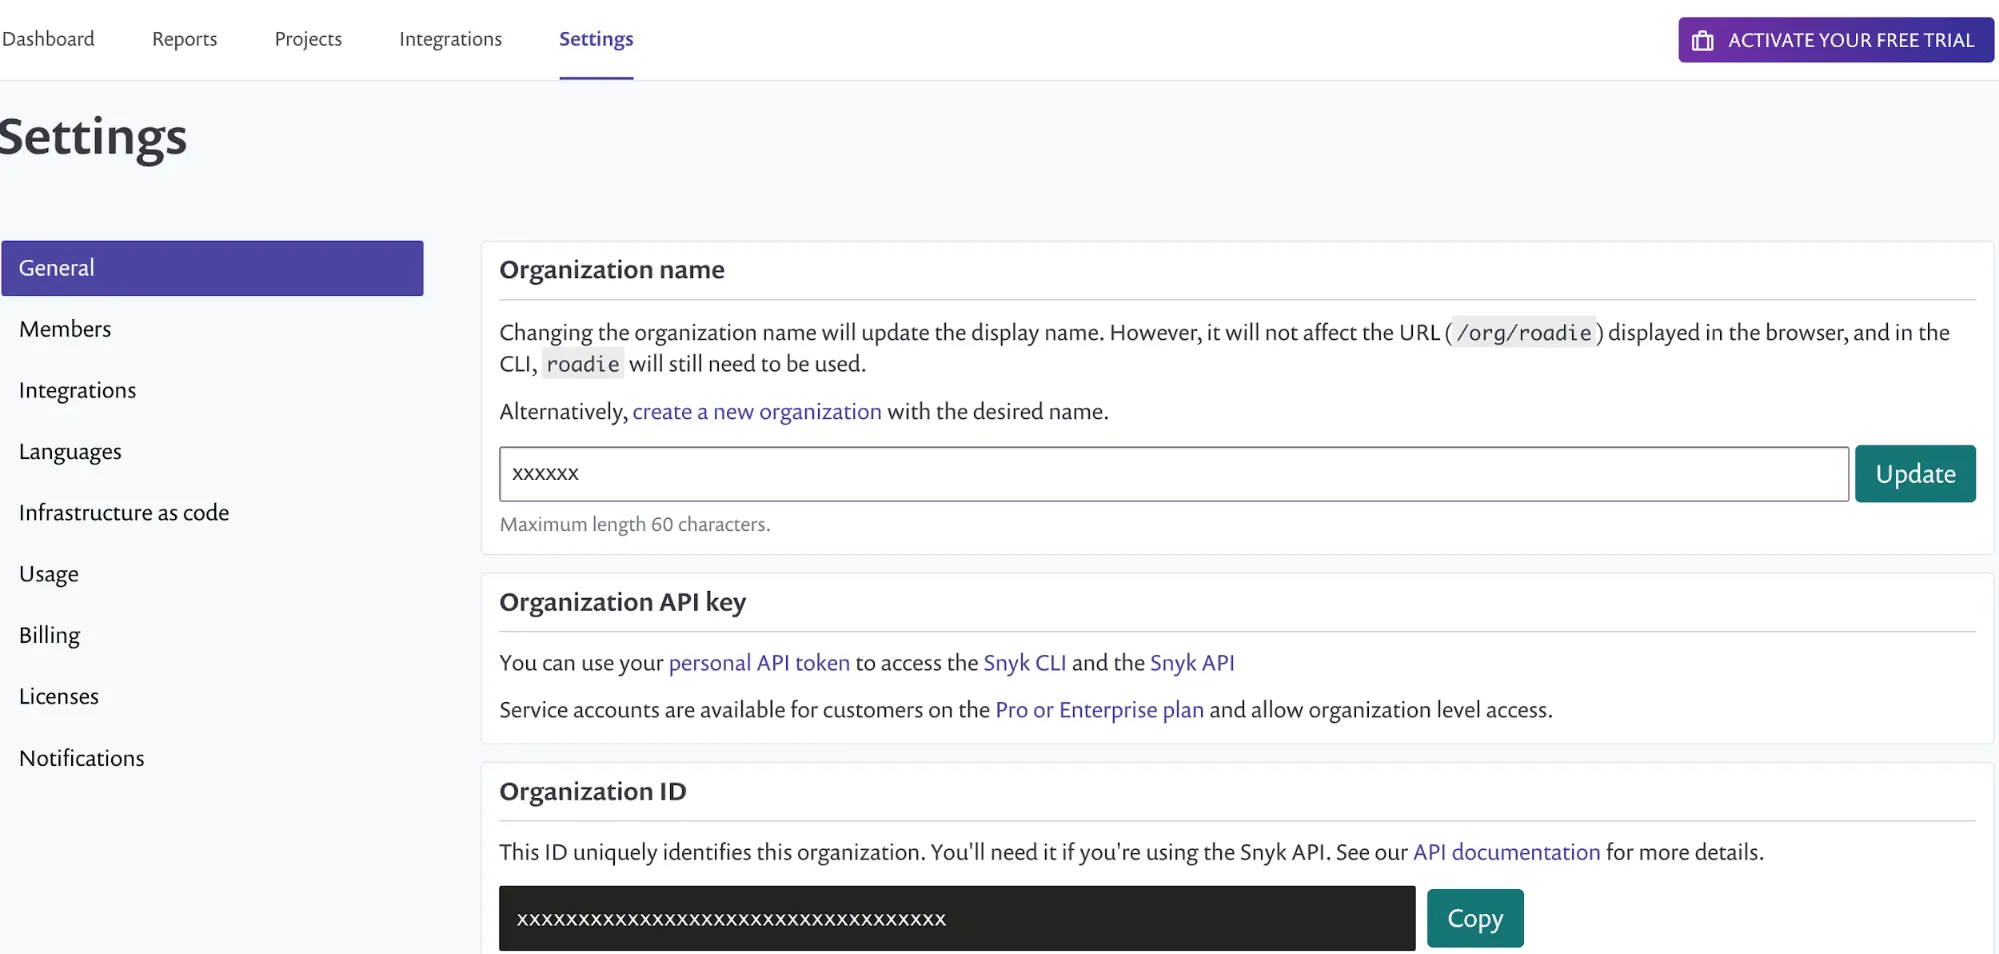Viewport: 1999px width, 954px height.
Task: Open the Pro or Enterprise plan link
Action: tap(1098, 710)
